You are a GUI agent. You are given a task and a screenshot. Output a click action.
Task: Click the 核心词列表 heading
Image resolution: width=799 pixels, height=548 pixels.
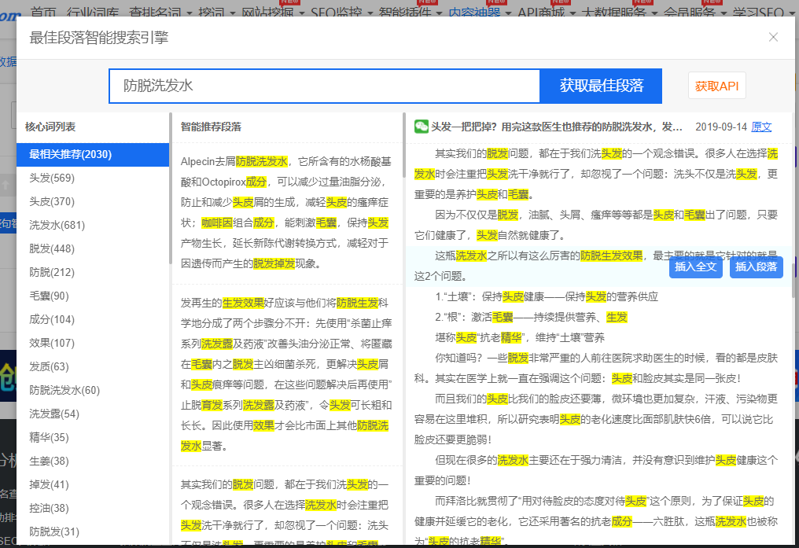(x=50, y=126)
